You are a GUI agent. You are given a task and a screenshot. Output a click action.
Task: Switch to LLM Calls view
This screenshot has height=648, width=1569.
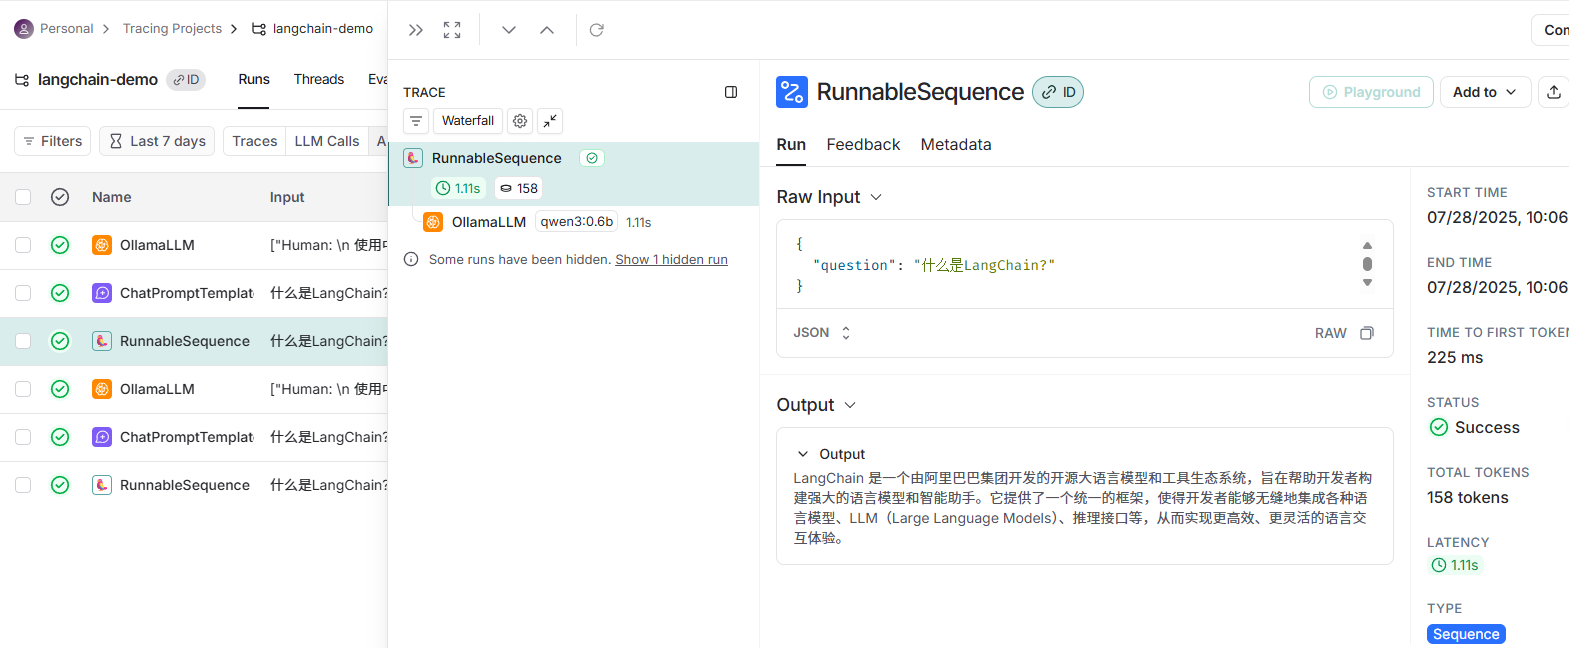pos(327,141)
